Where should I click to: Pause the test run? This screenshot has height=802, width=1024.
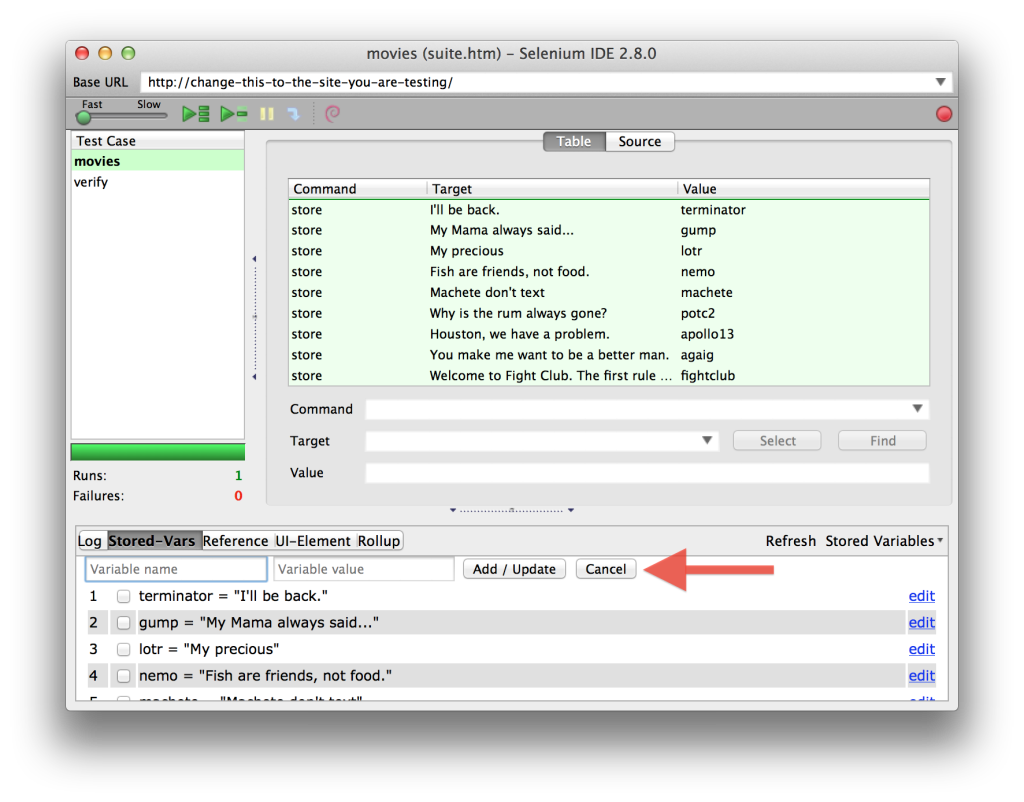point(266,114)
